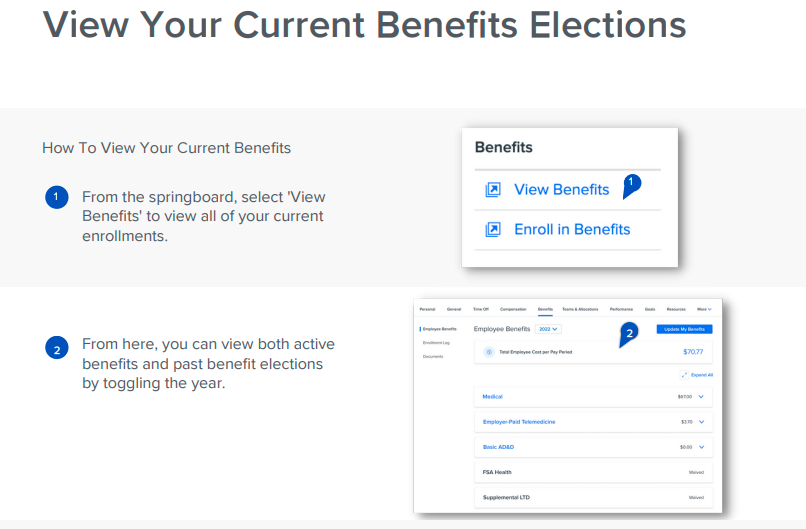
Task: Switch to the Compensation tab
Action: [x=513, y=310]
